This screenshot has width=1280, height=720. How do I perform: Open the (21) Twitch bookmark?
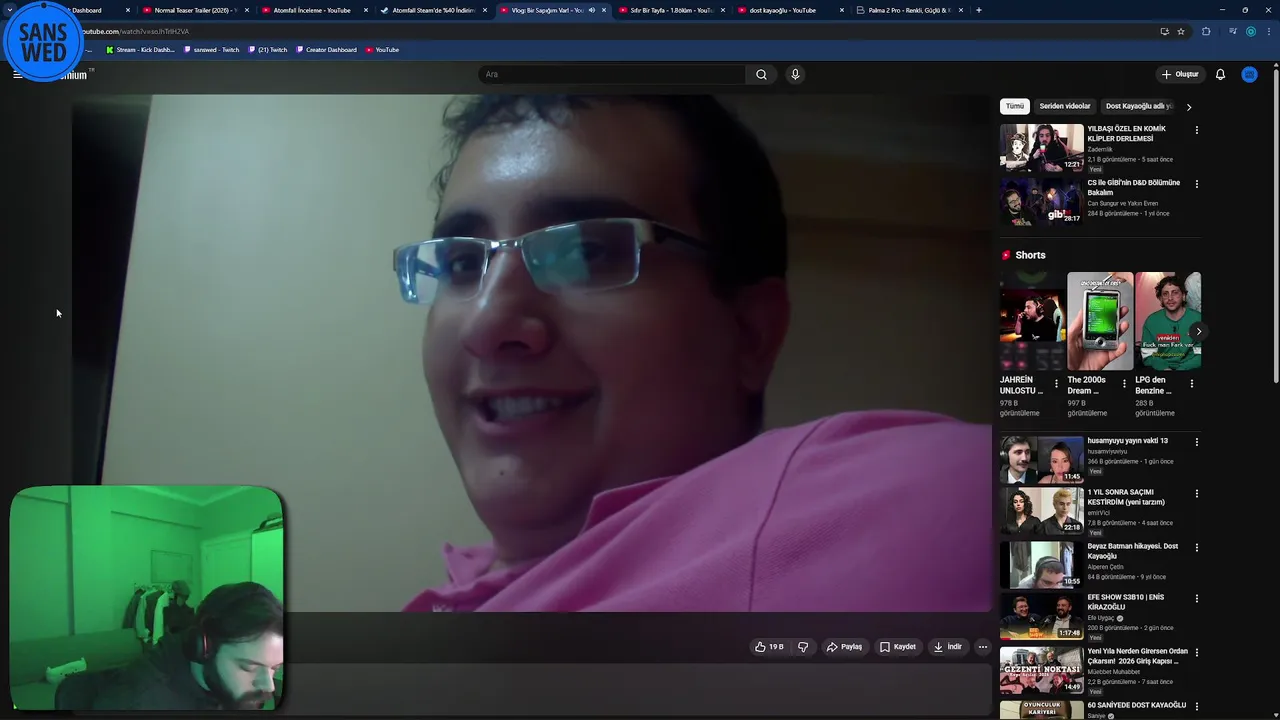coord(267,49)
